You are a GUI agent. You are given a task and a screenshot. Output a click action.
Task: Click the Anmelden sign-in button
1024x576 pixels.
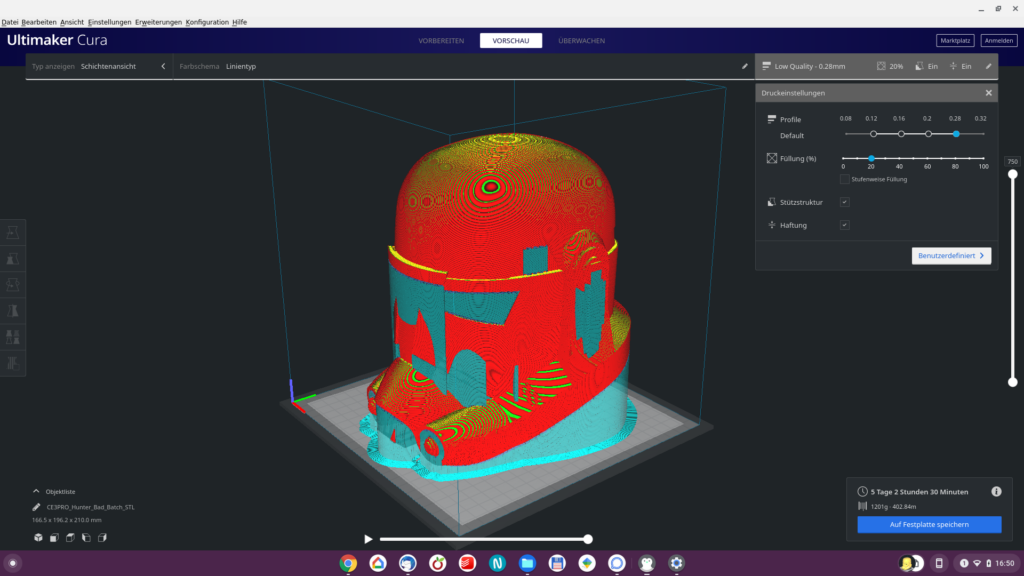click(x=999, y=40)
